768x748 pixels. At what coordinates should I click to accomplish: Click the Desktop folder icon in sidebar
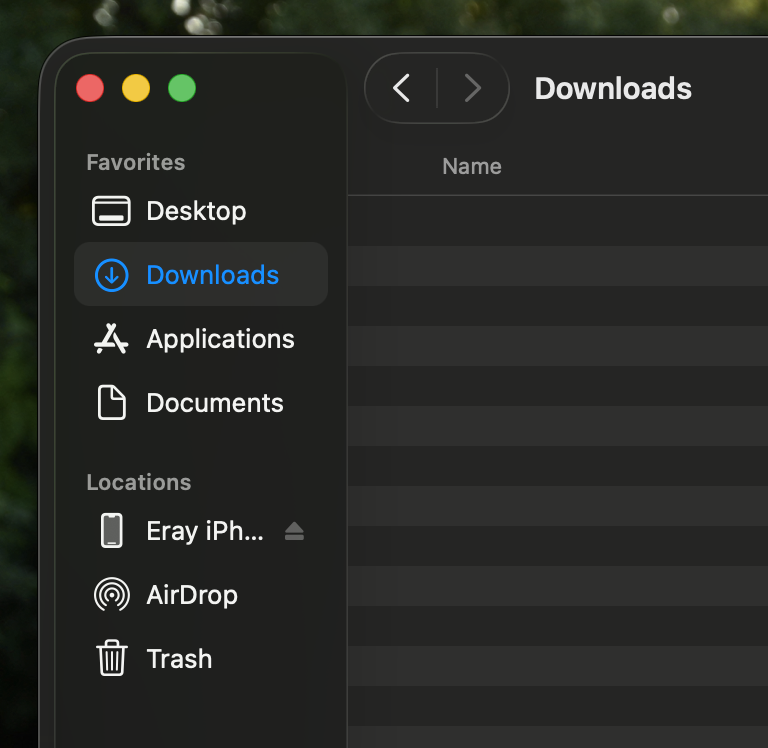pos(111,211)
